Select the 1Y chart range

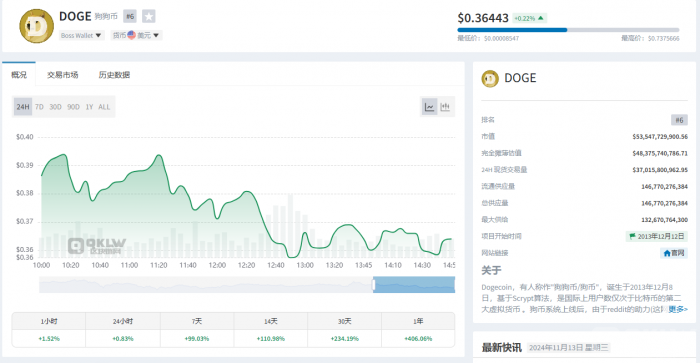tap(89, 107)
